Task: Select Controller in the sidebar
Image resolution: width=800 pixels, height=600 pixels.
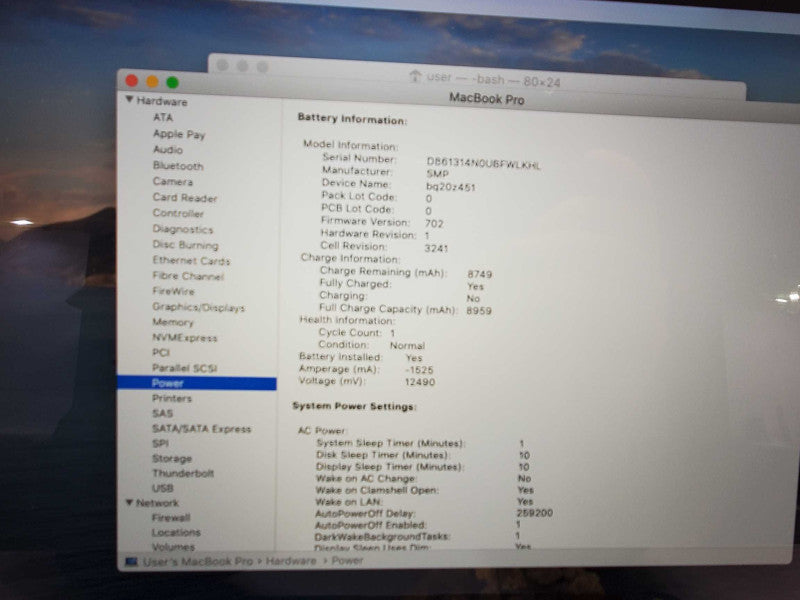Action: pyautogui.click(x=178, y=213)
